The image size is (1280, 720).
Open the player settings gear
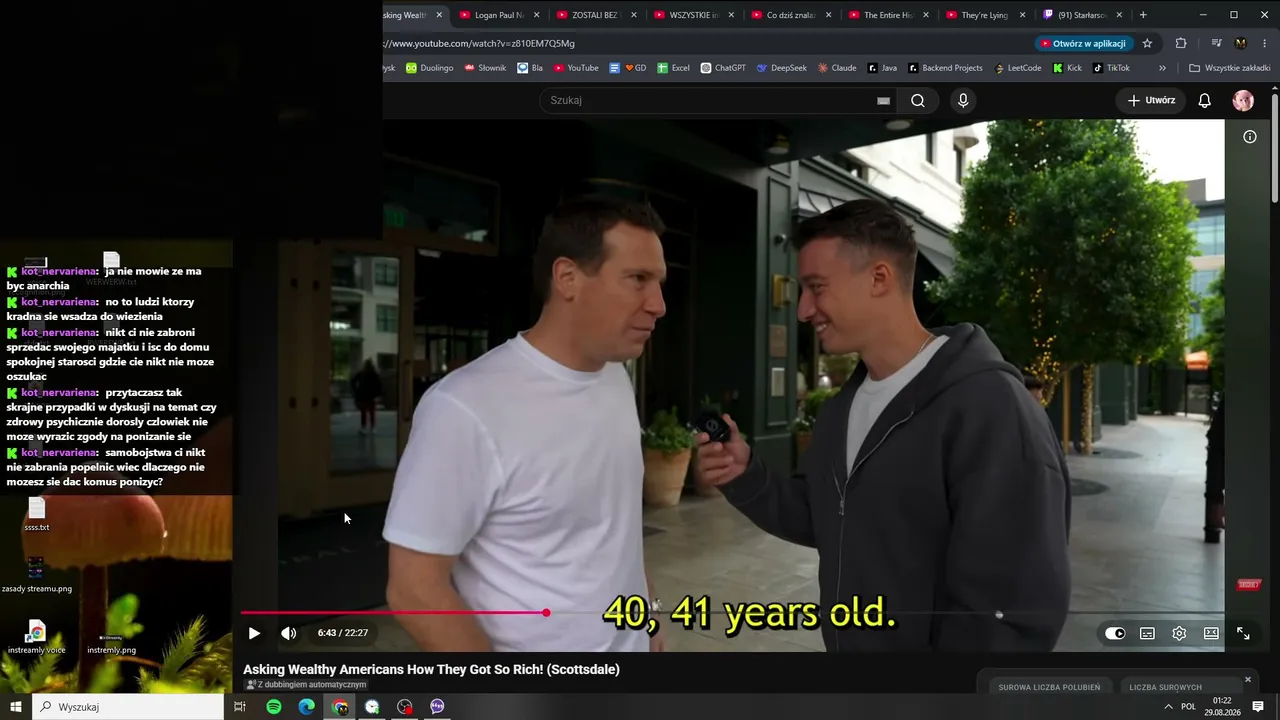click(x=1179, y=633)
